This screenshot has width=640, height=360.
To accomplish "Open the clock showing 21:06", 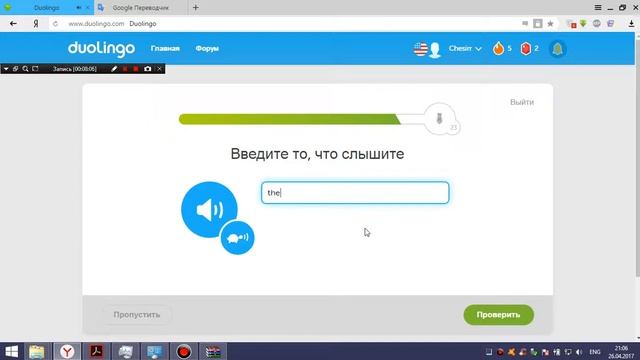I will 621,352.
